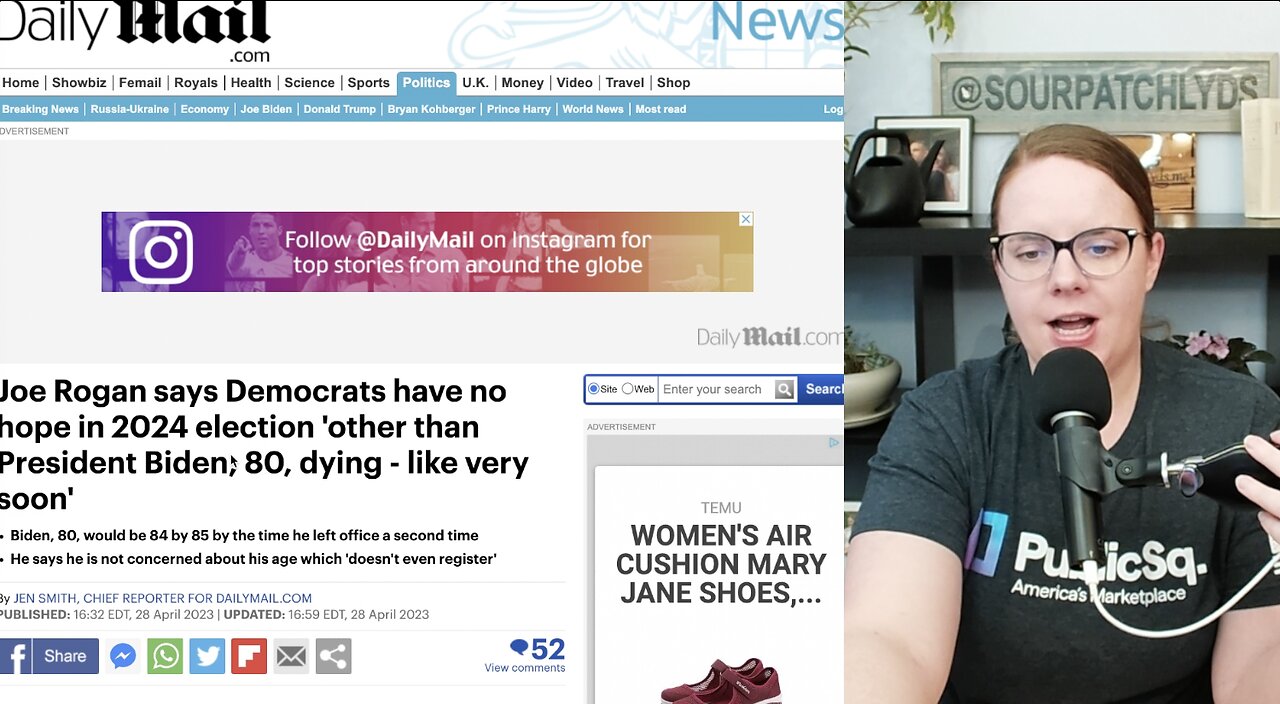Open the Travel section
1280x704 pixels.
click(x=625, y=83)
